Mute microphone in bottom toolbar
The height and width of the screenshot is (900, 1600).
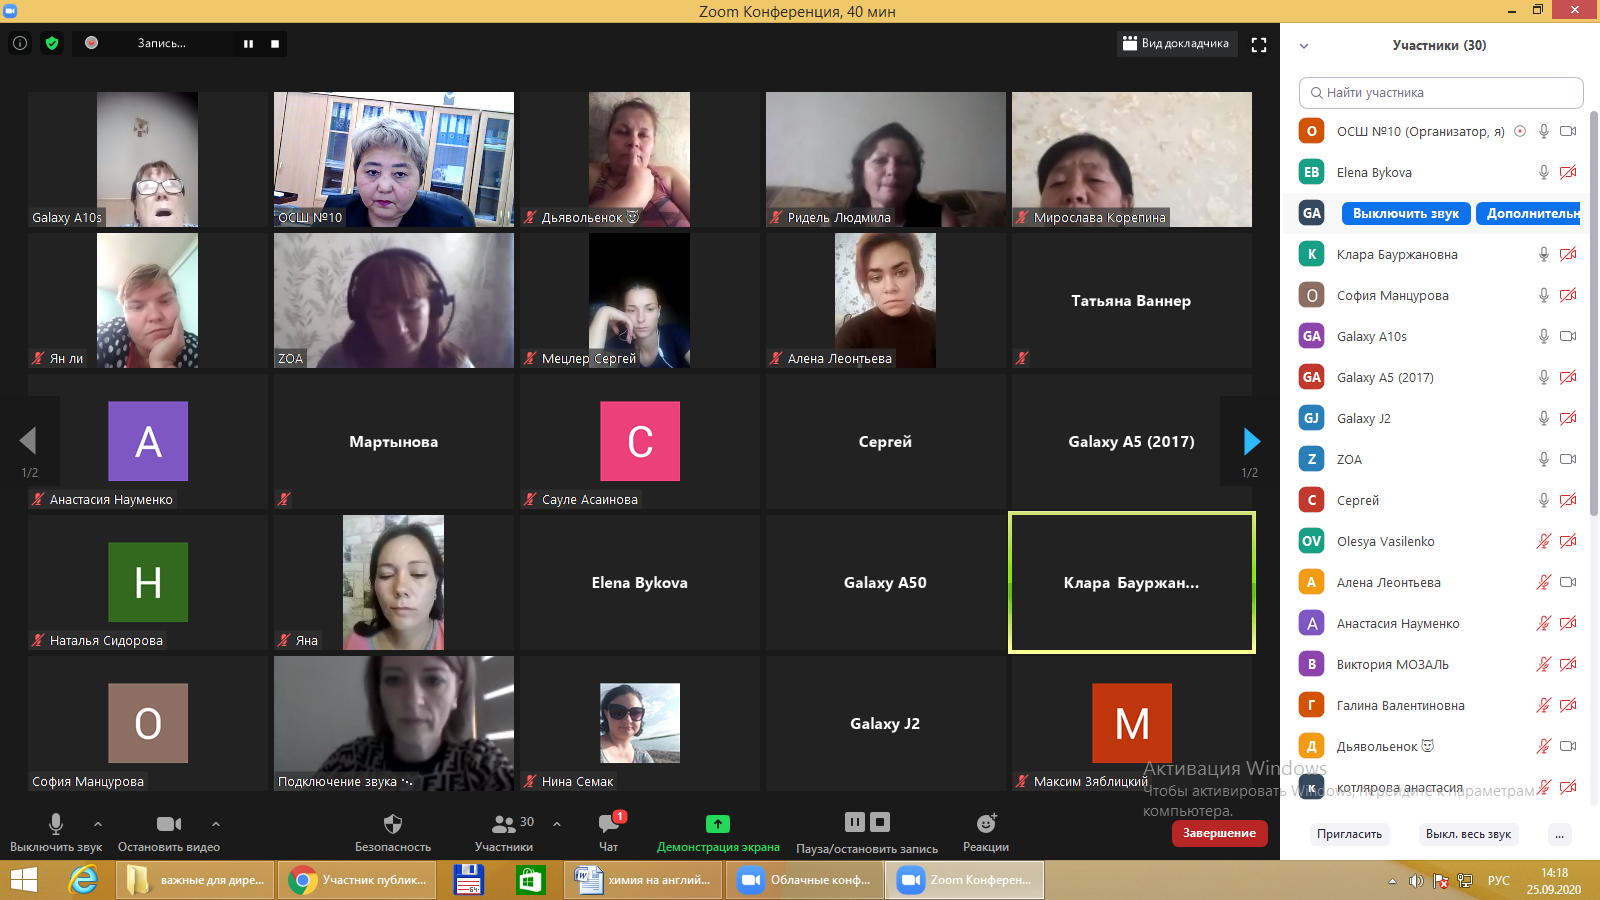[56, 824]
